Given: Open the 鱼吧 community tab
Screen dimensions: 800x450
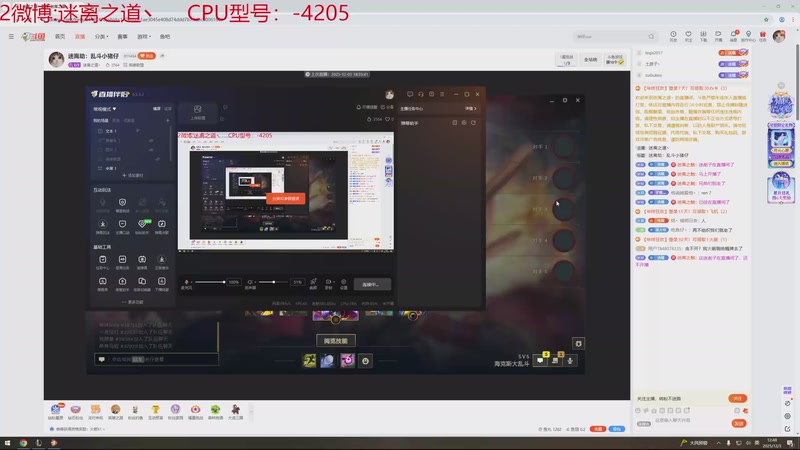Looking at the screenshot, I should (x=165, y=37).
